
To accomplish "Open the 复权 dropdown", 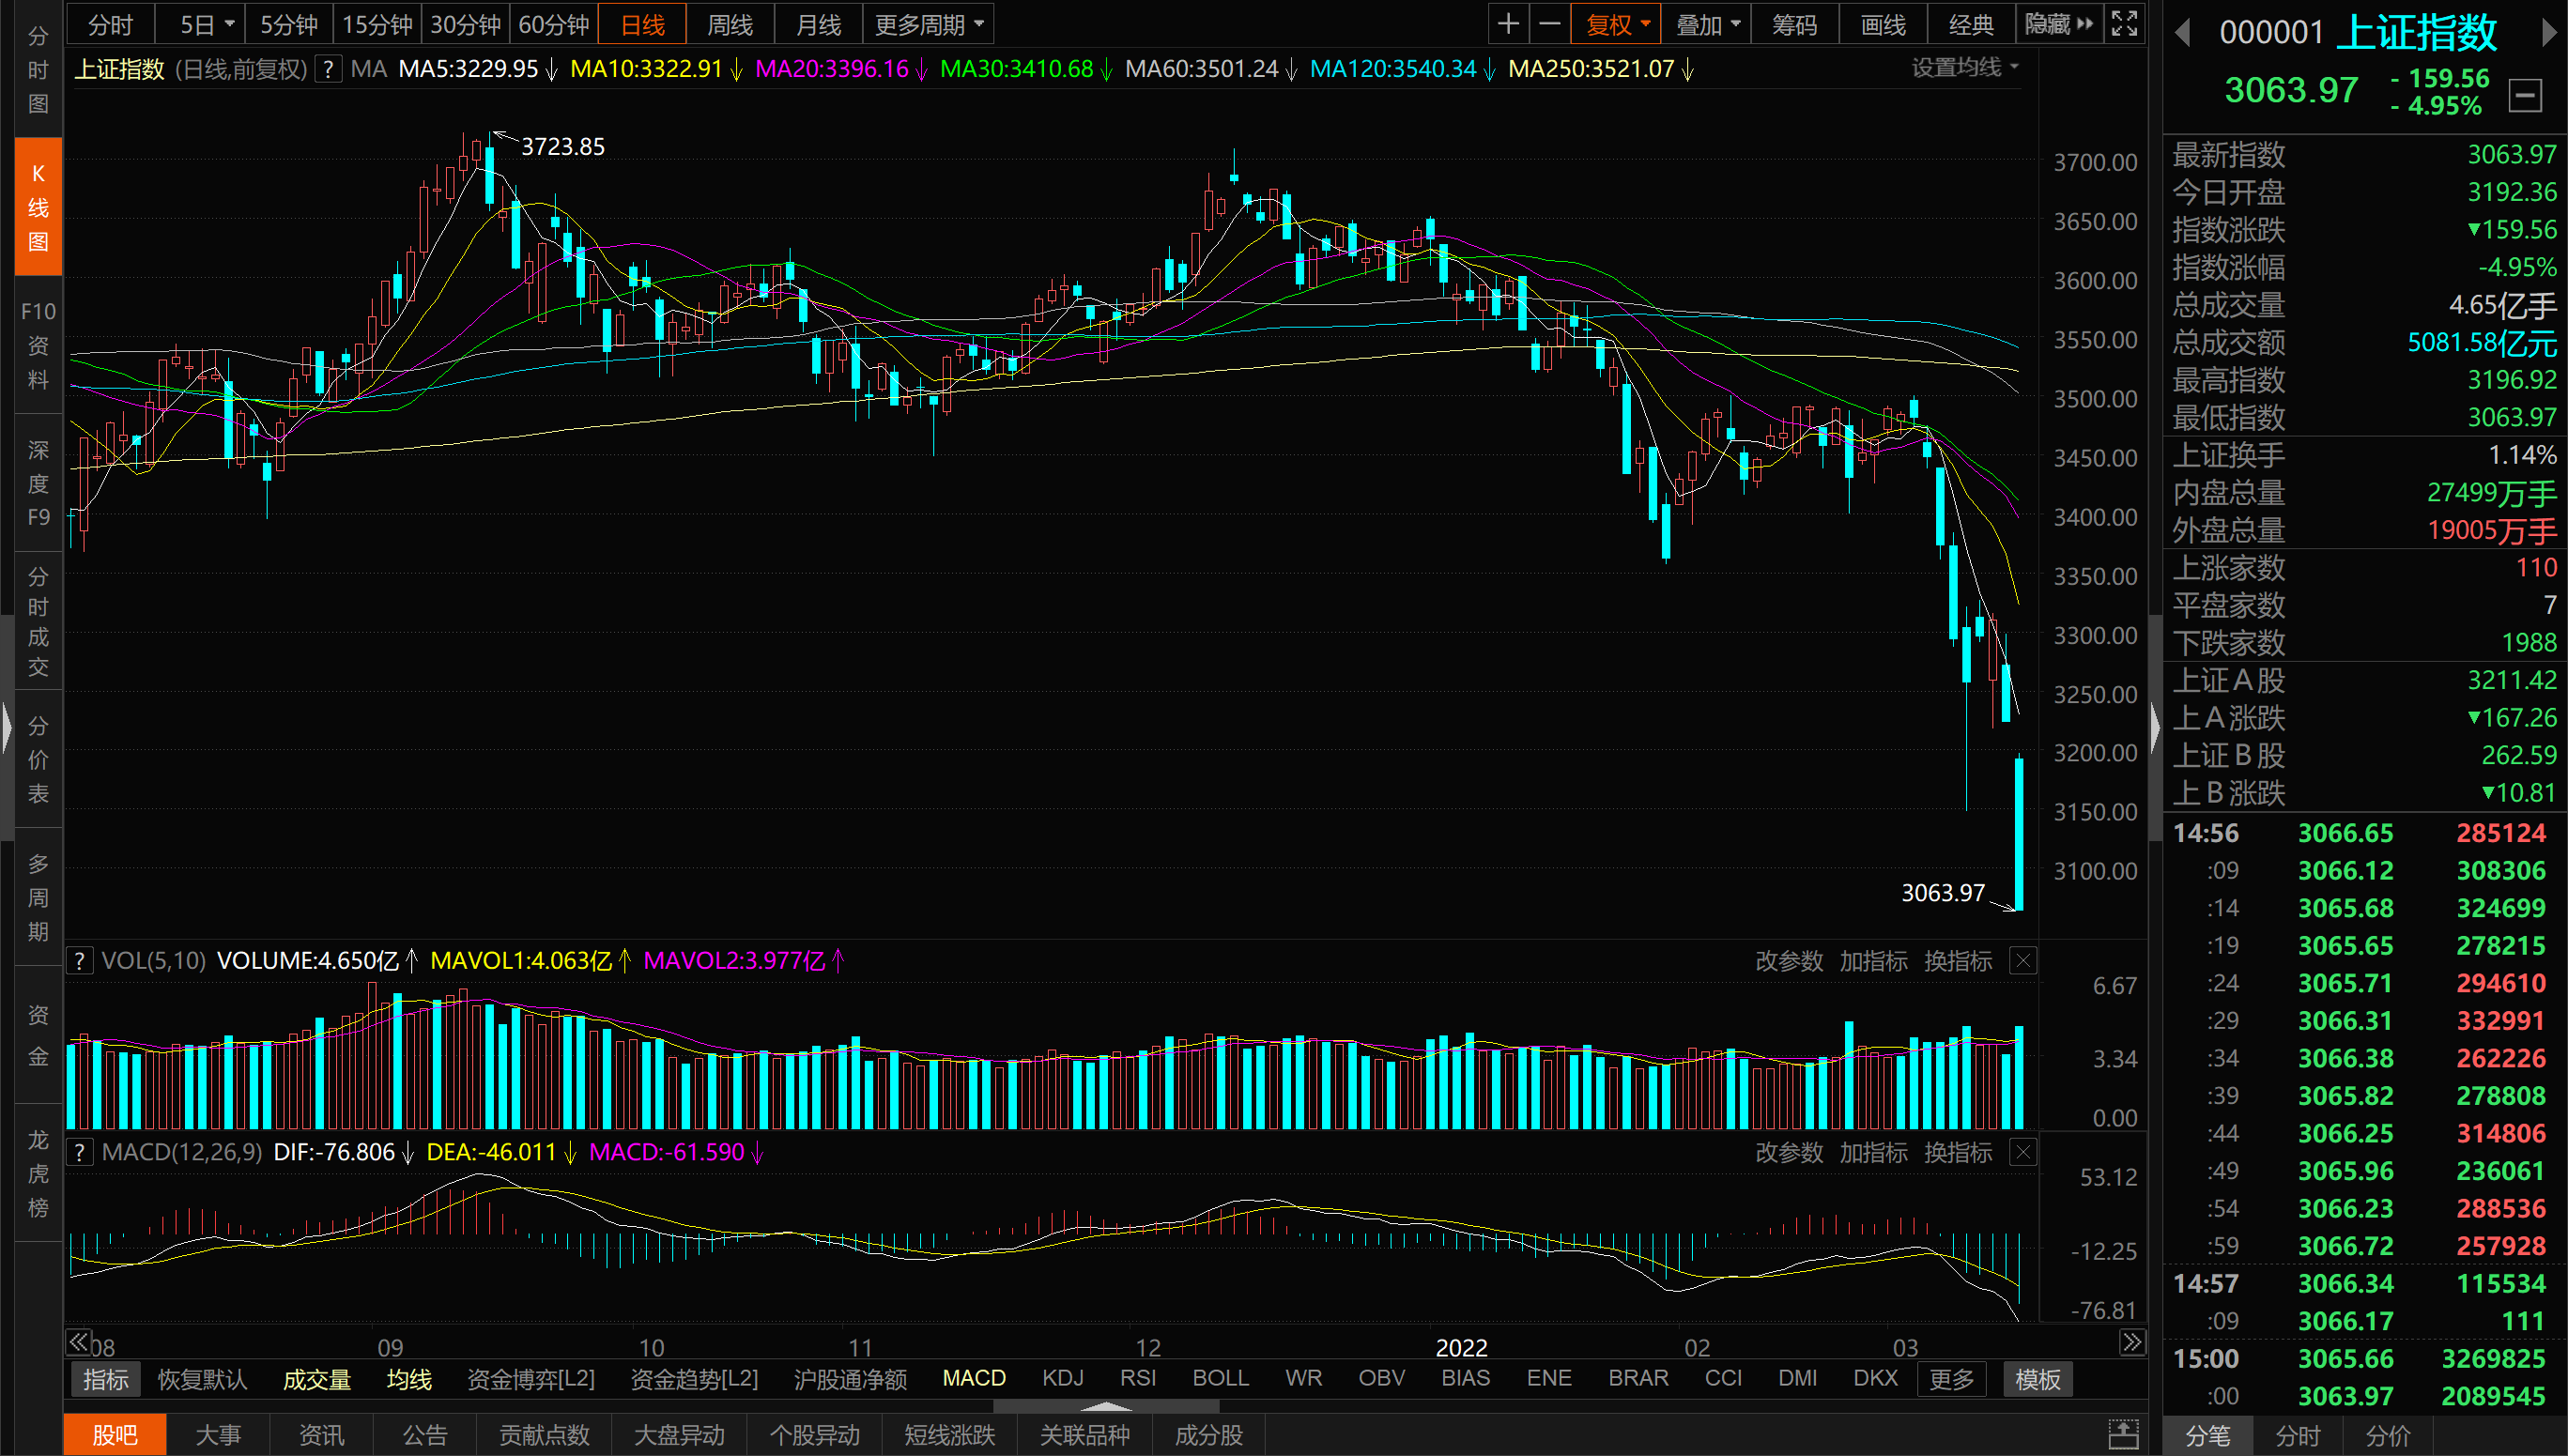I will pos(1616,24).
